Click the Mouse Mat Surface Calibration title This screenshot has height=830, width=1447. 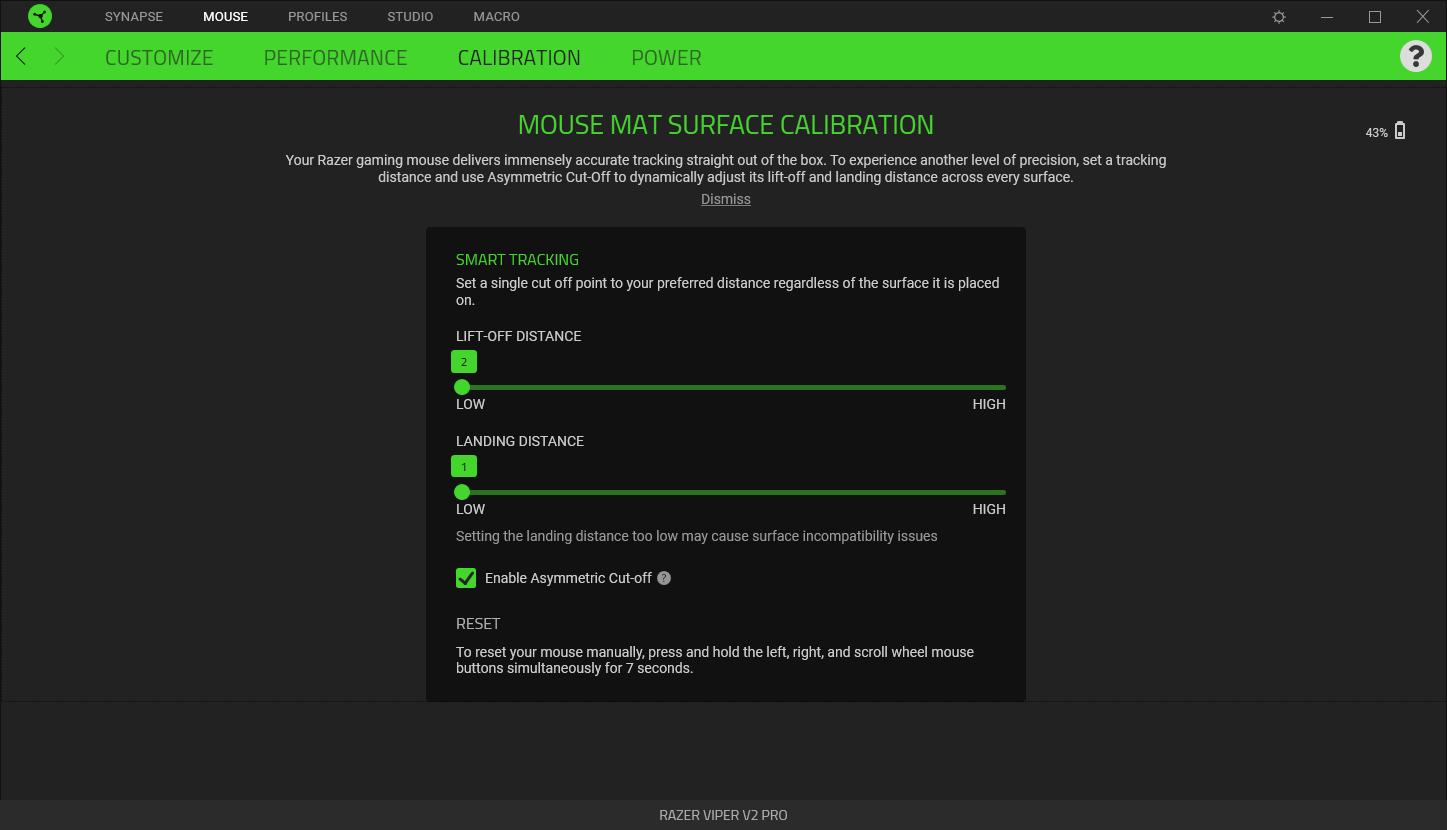(x=726, y=125)
